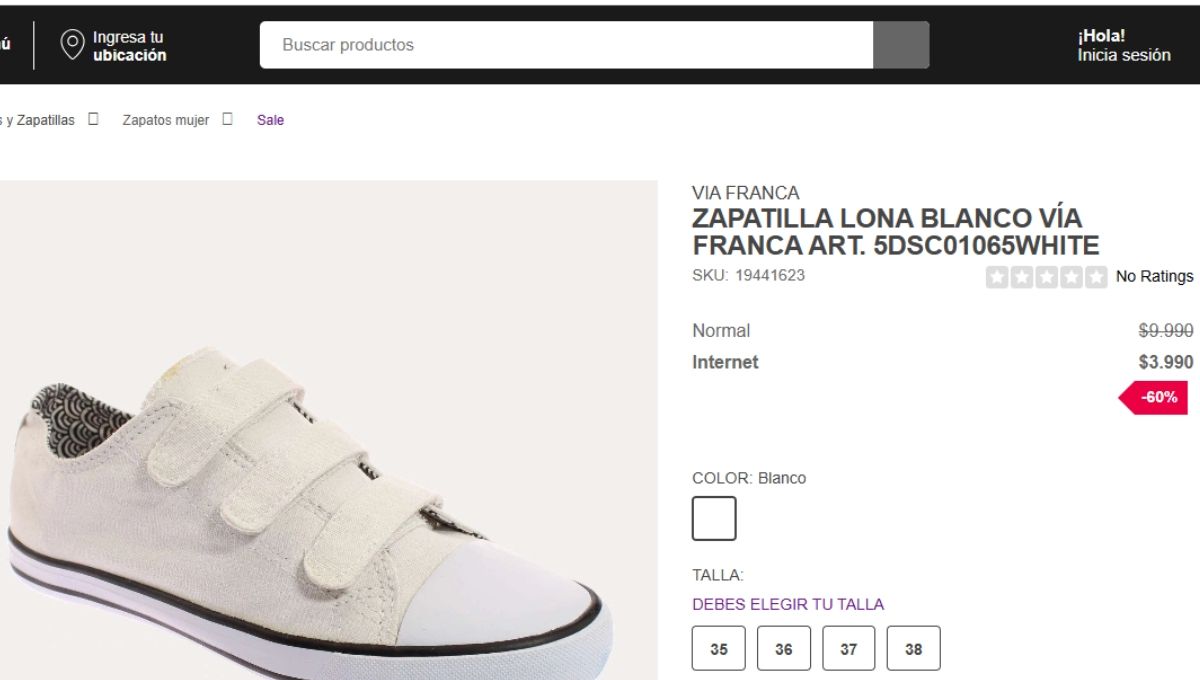The width and height of the screenshot is (1200, 680).
Task: Click the search button beside the search bar
Action: click(903, 44)
